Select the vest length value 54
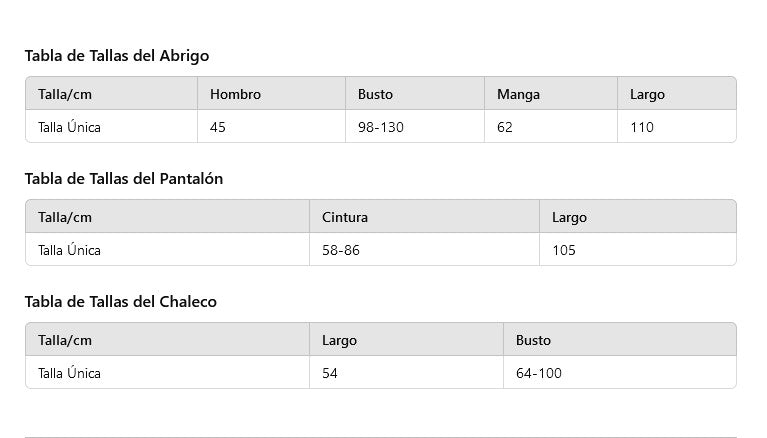The height and width of the screenshot is (438, 767). point(331,373)
